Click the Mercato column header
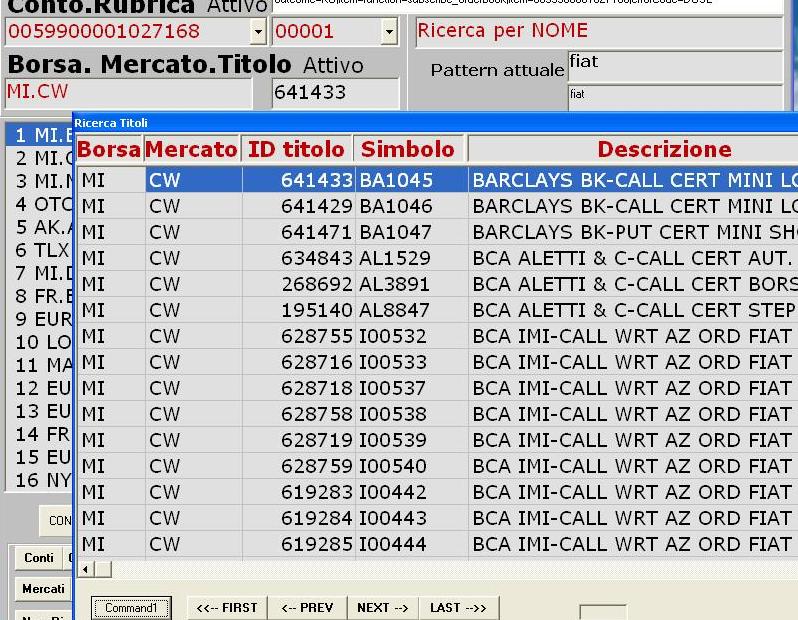 (x=192, y=150)
